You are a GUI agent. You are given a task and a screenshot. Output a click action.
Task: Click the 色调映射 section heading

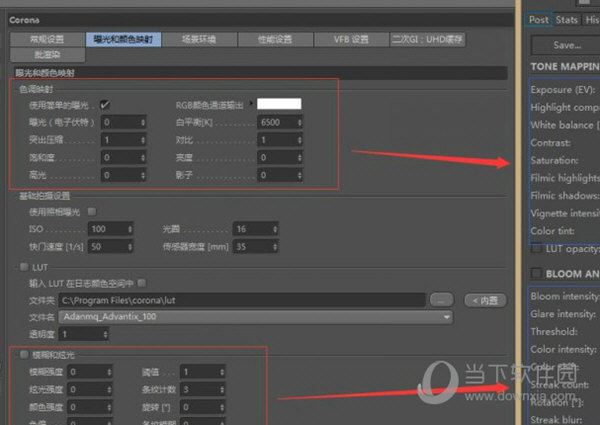coord(36,89)
